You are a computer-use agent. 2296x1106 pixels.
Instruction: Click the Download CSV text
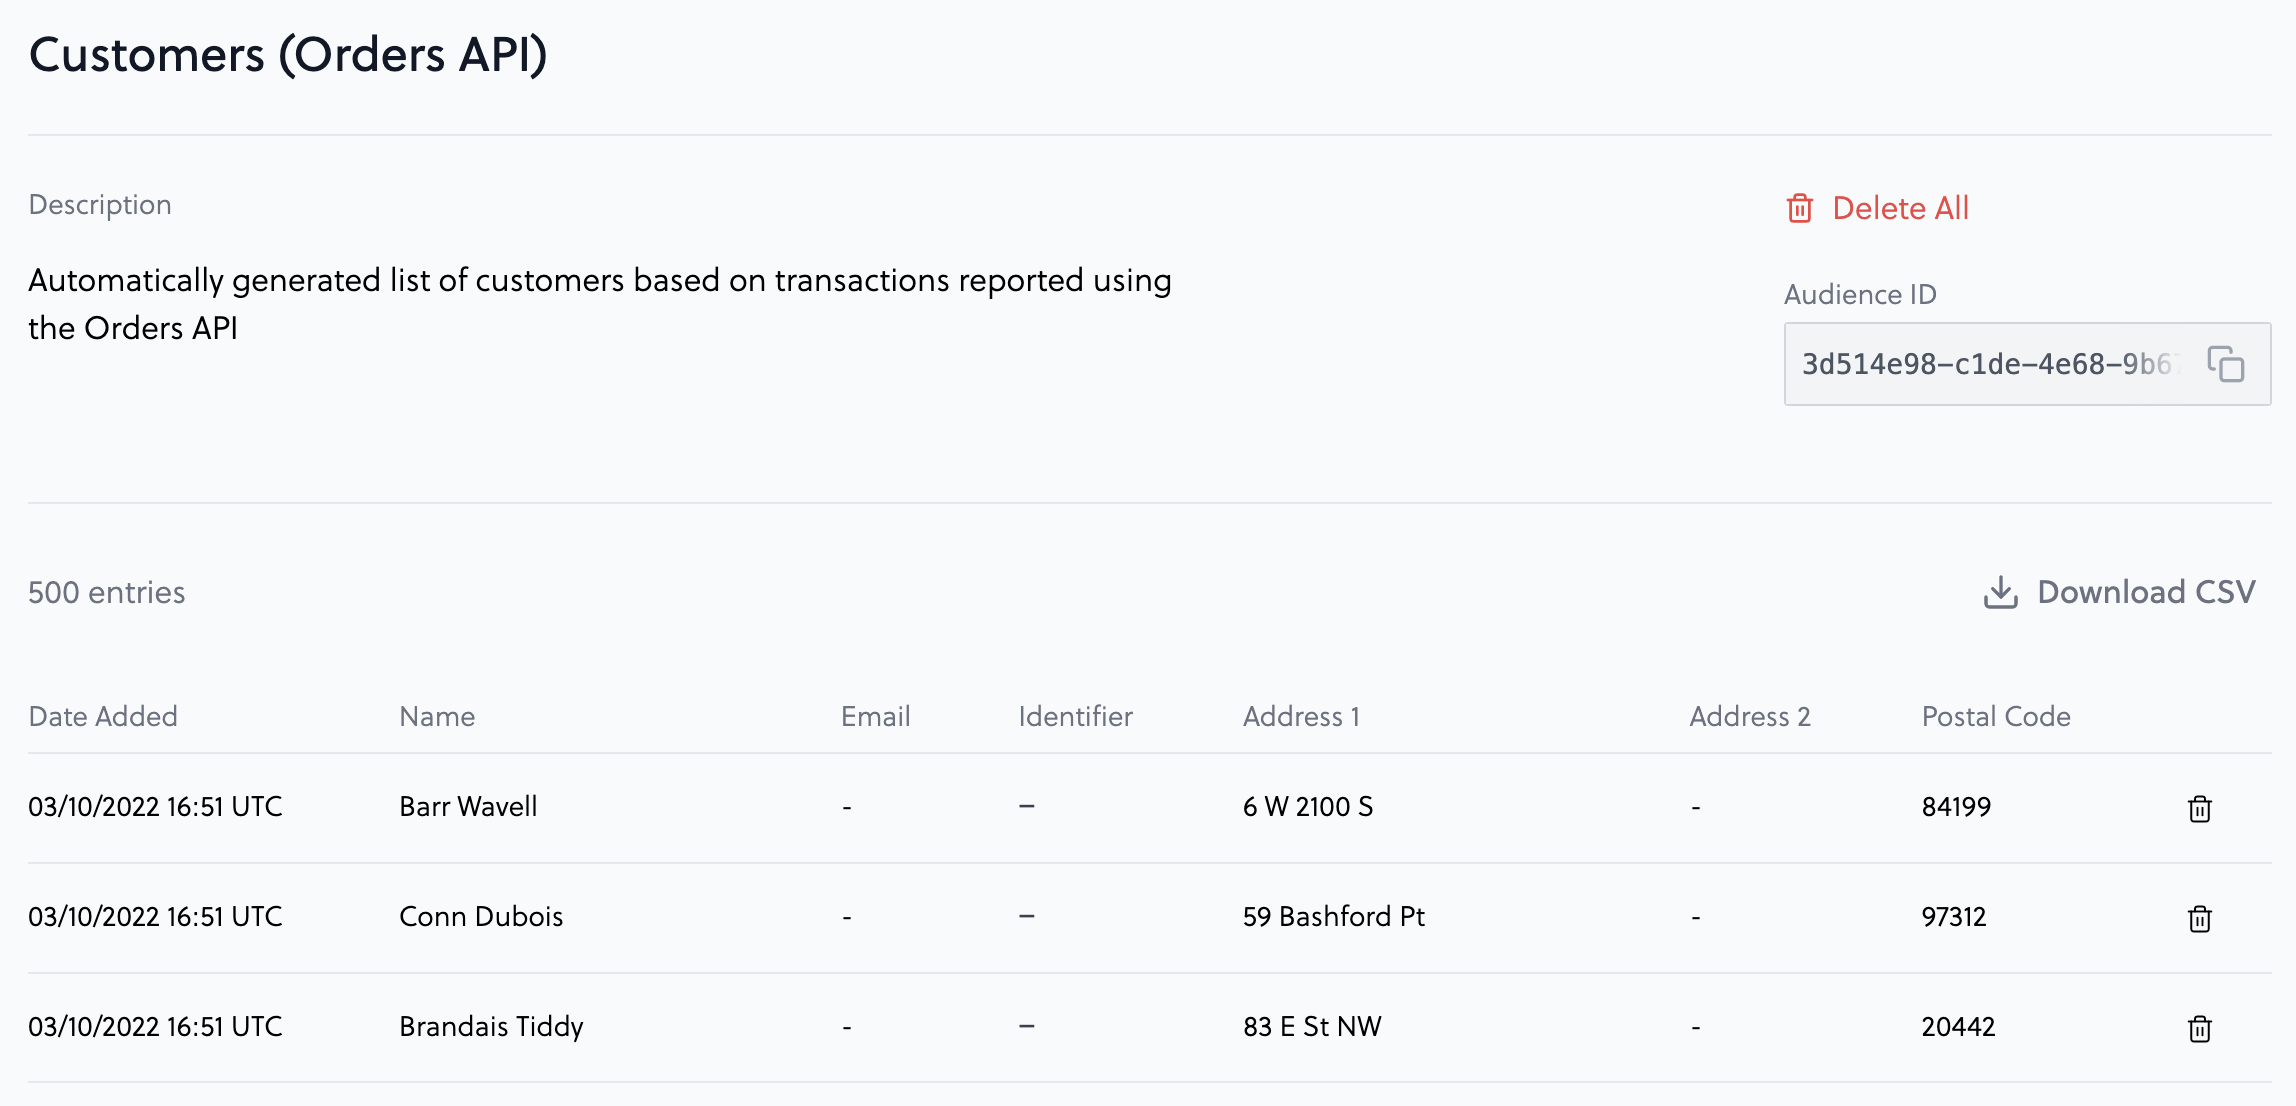click(2146, 592)
